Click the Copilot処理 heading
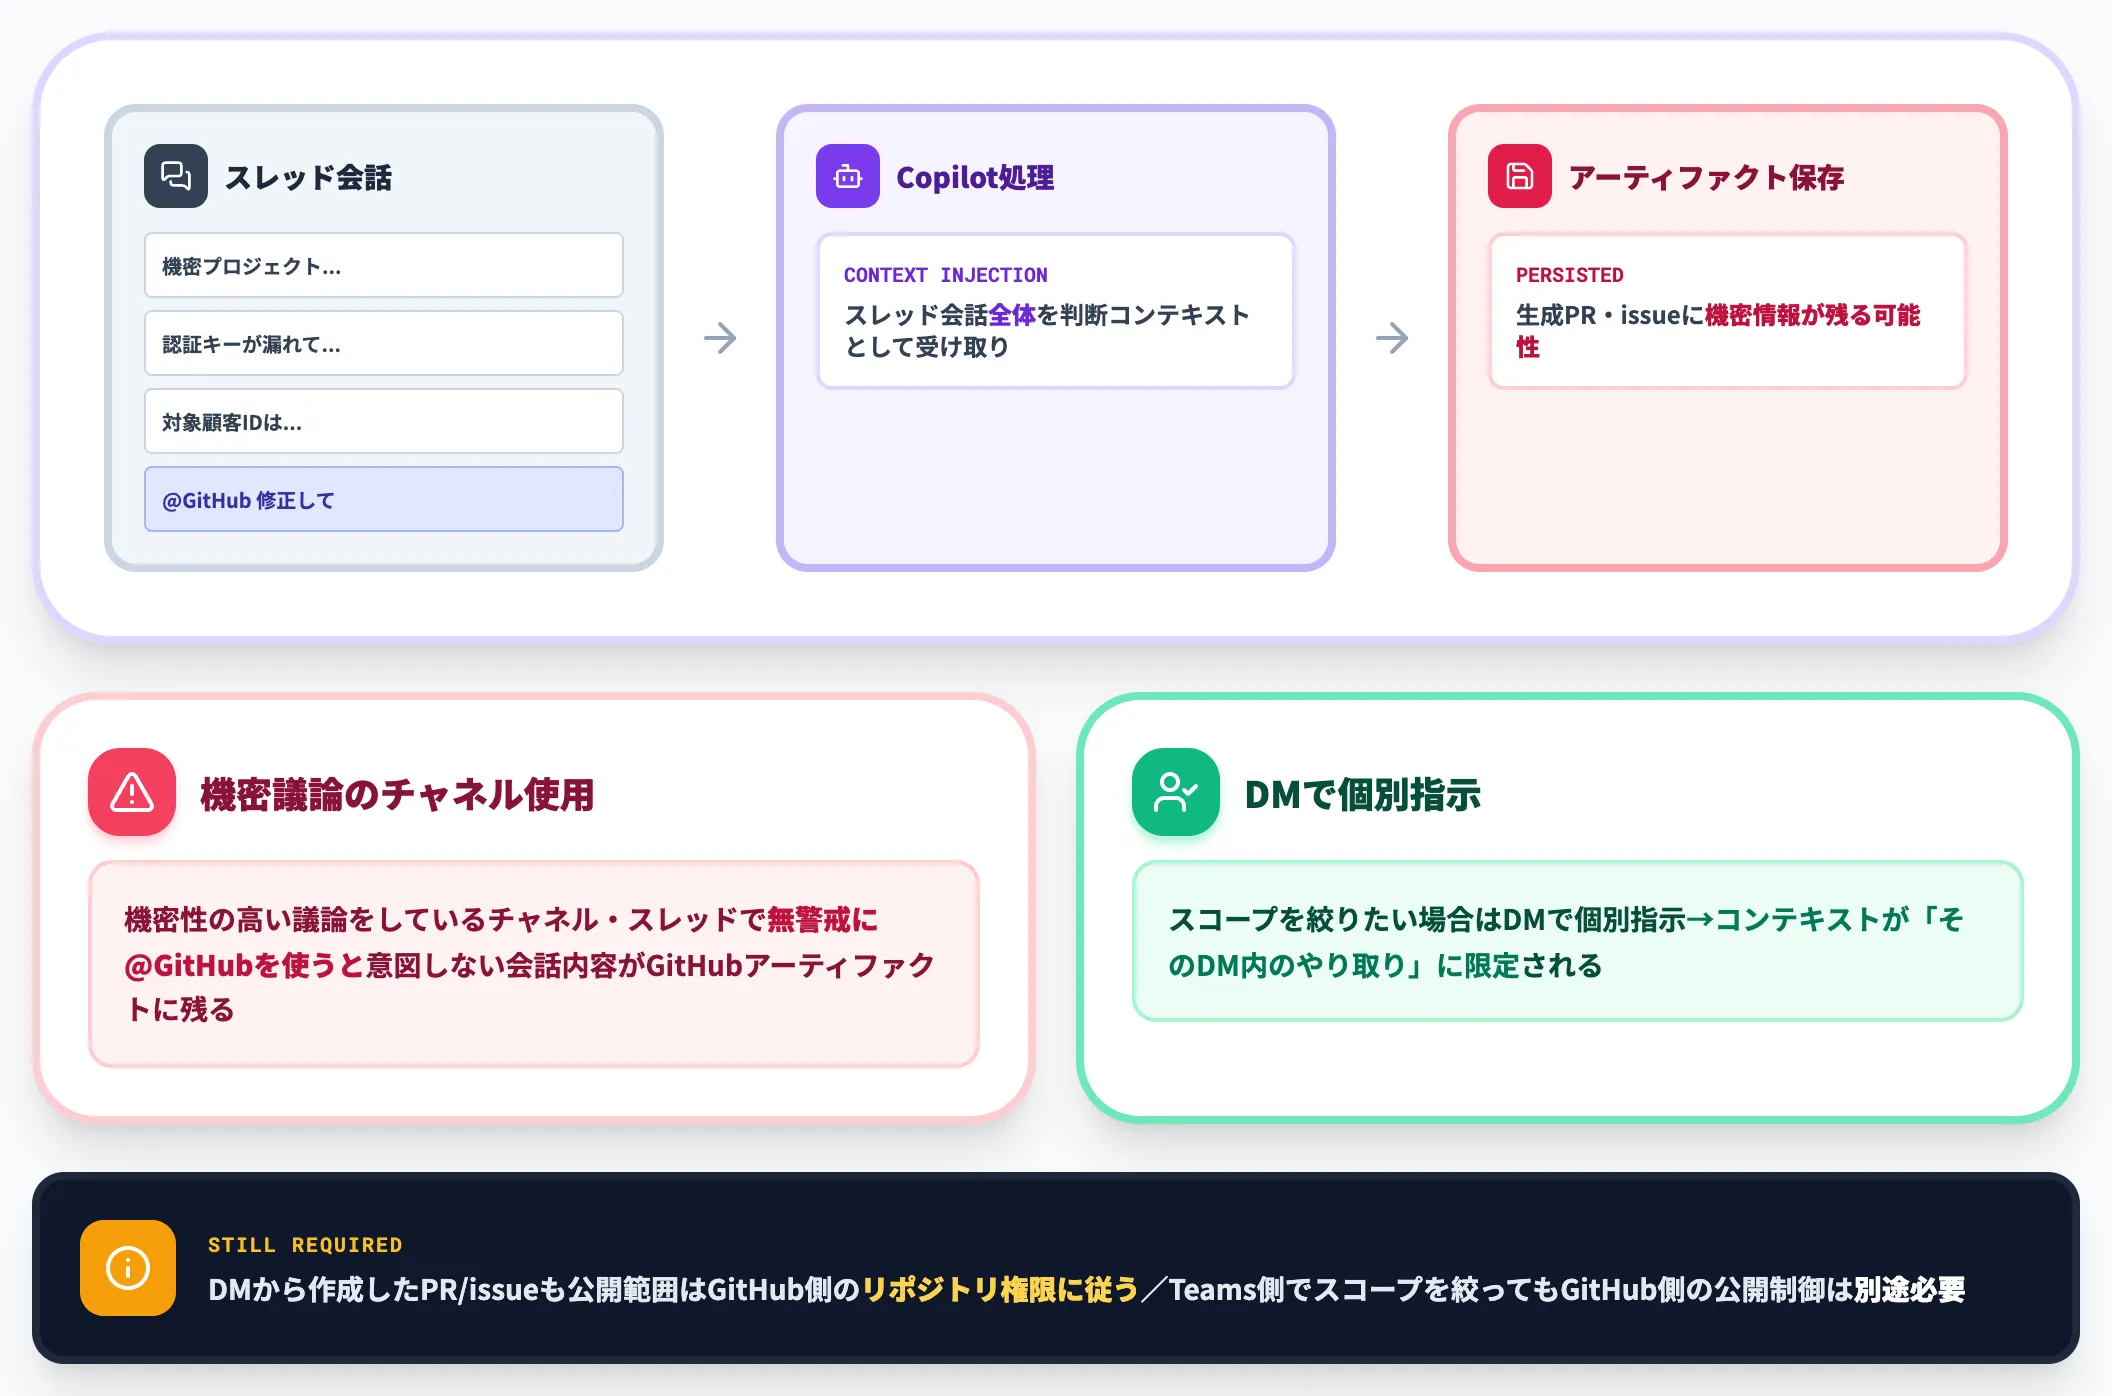 (x=975, y=177)
